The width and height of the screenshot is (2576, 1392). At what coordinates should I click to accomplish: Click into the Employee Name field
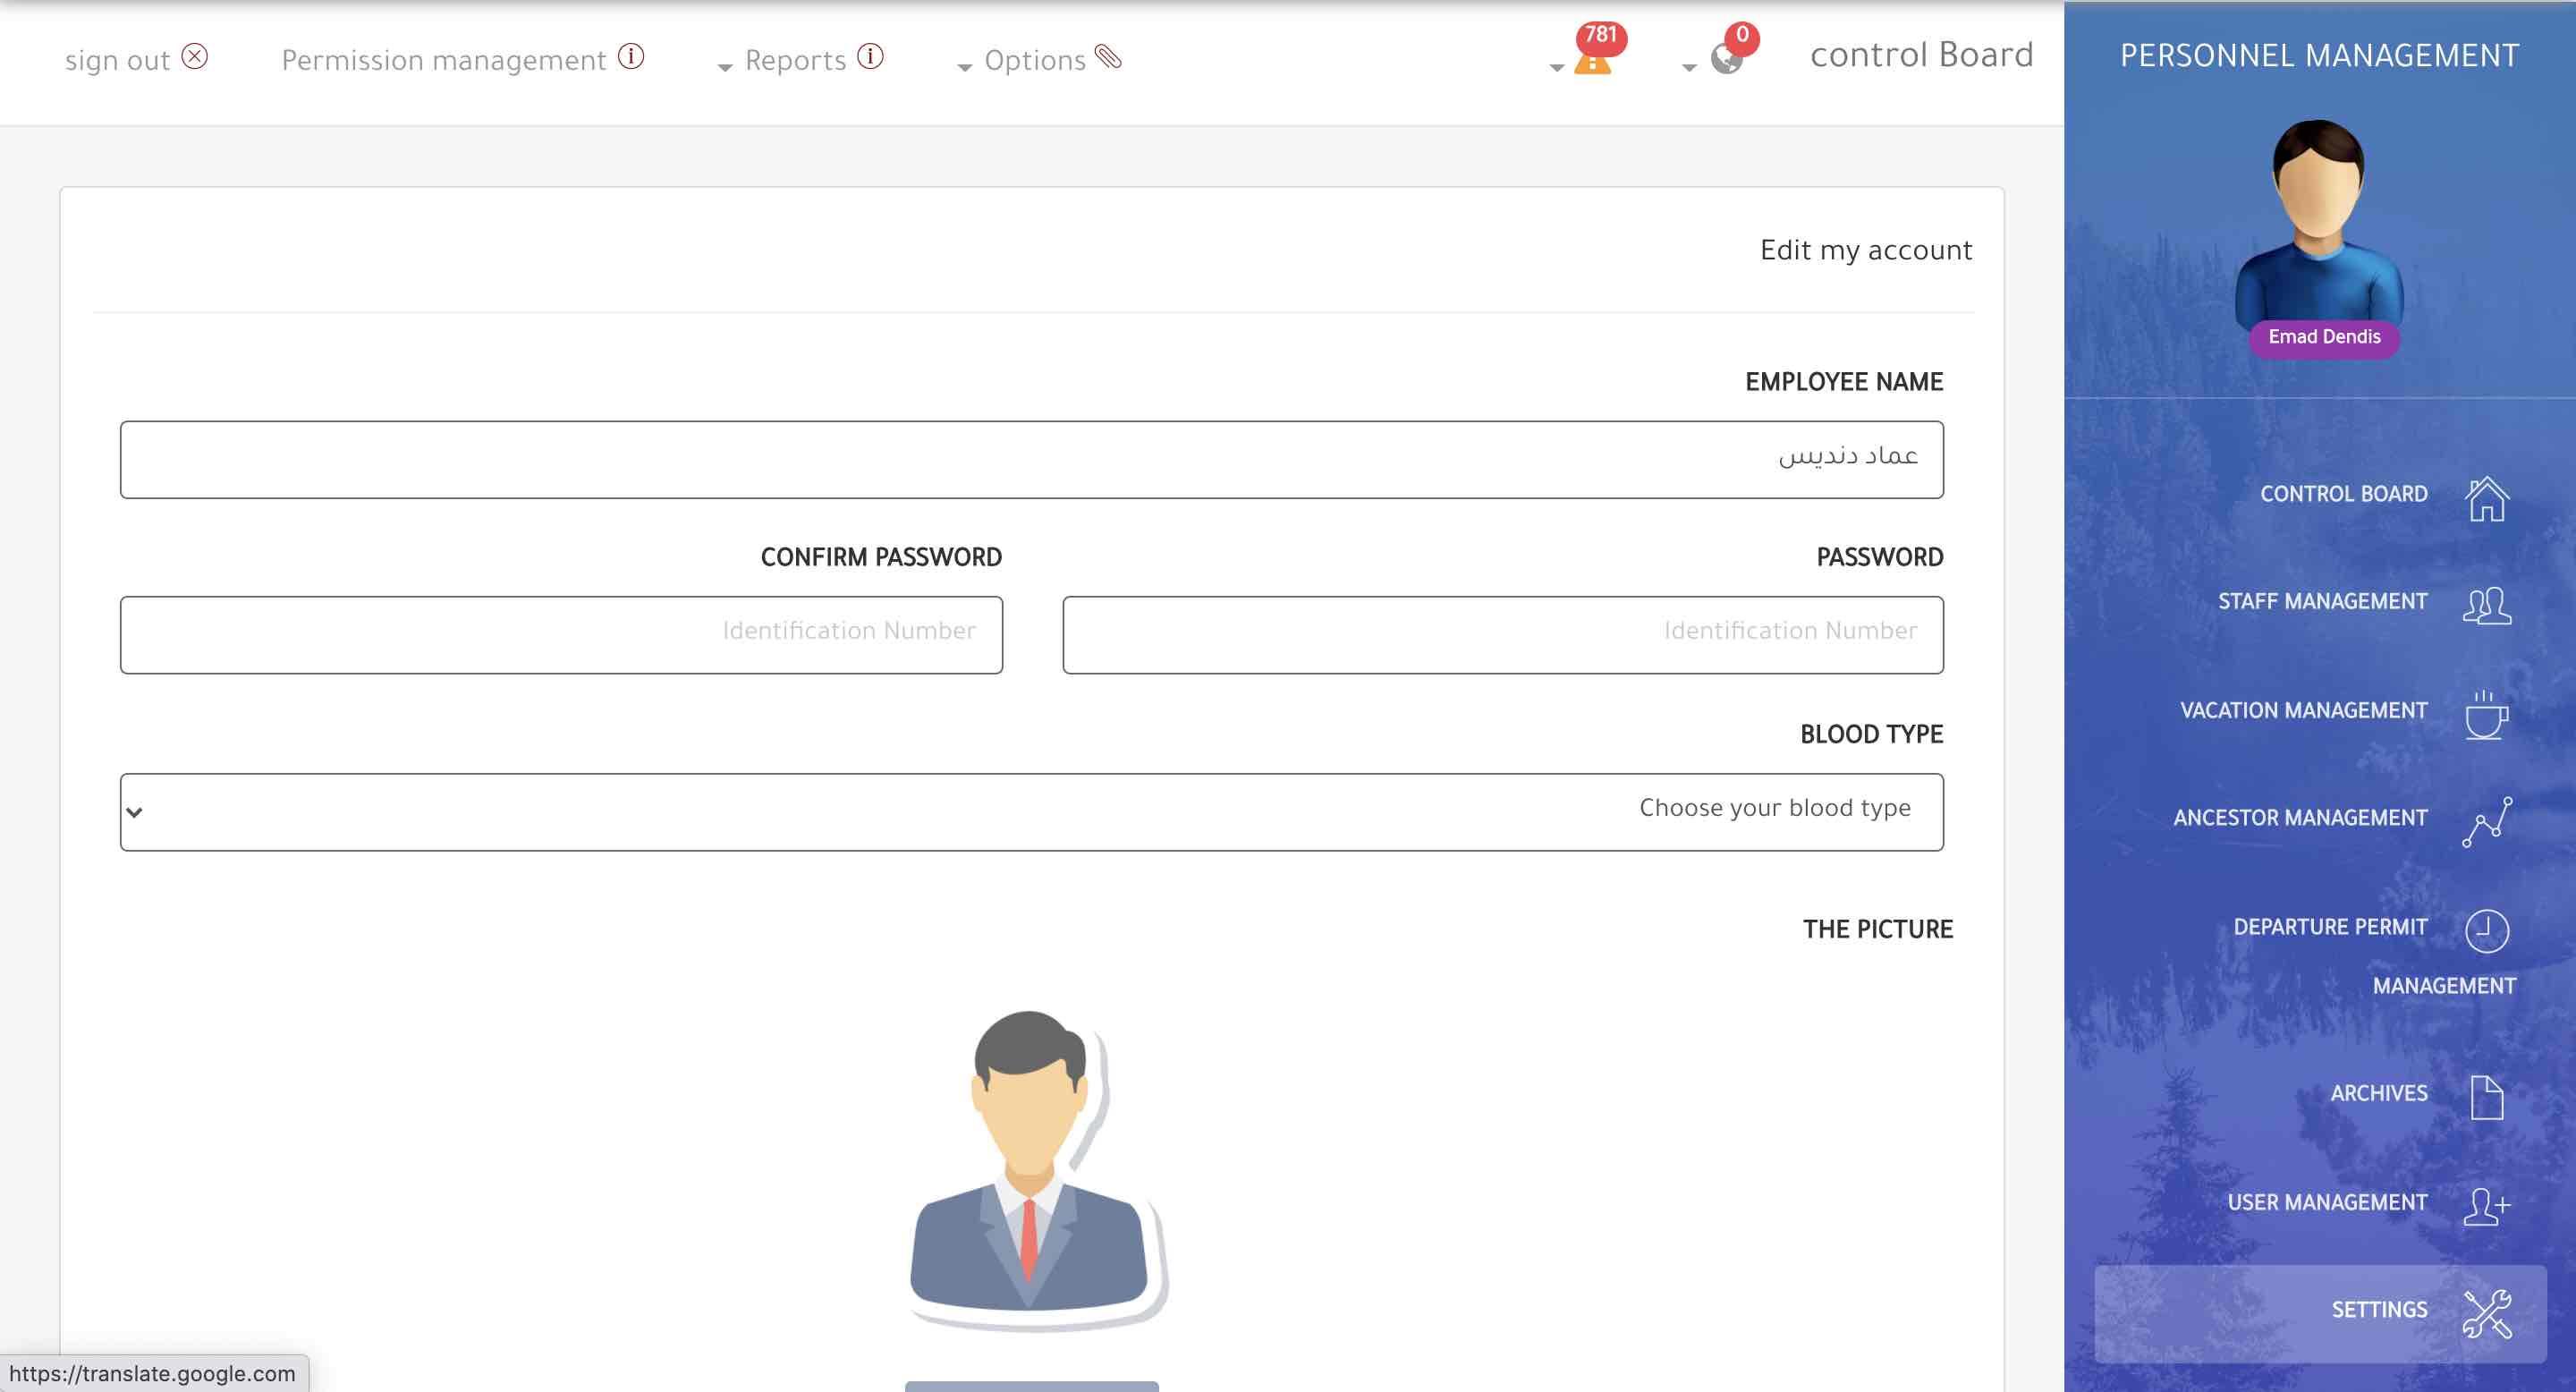point(1031,460)
